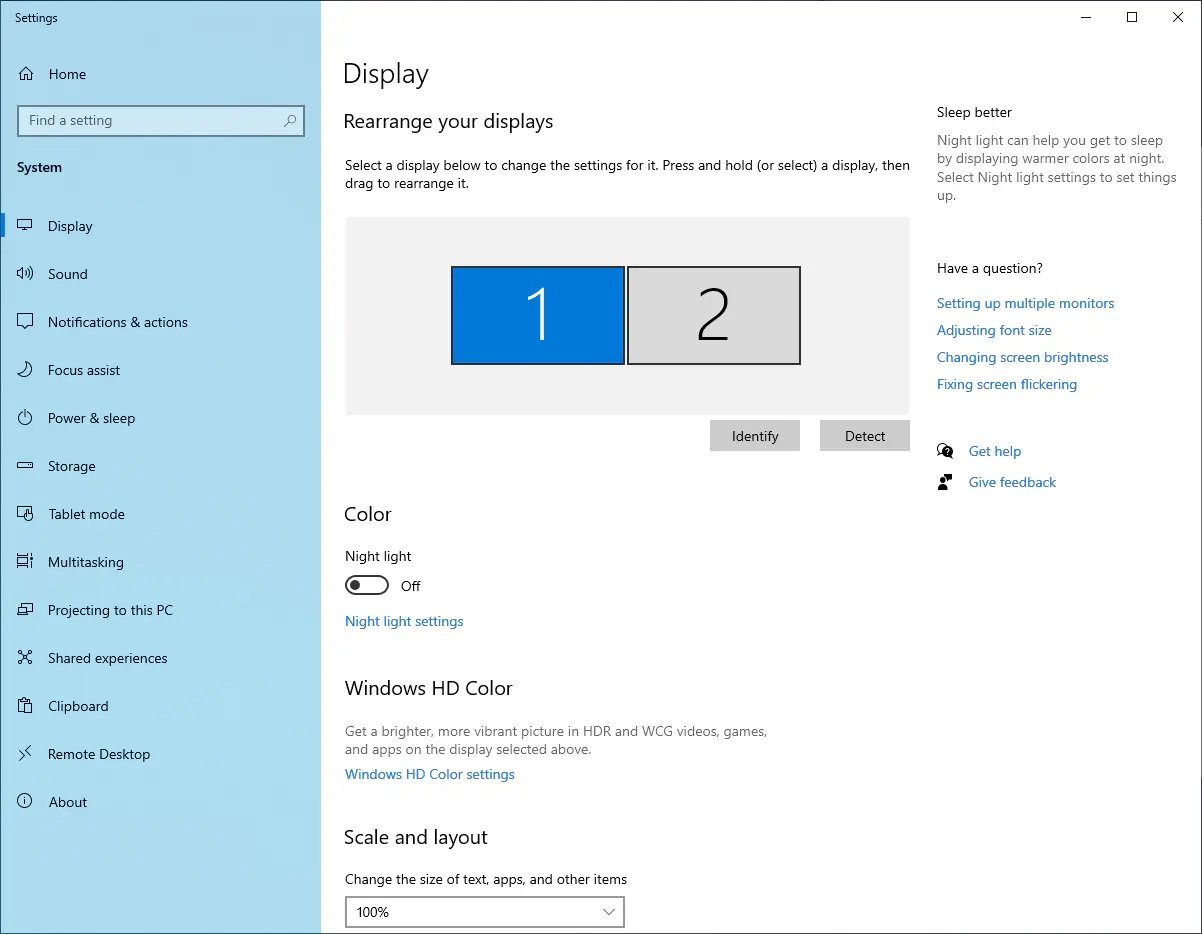Open Multitasking settings
This screenshot has width=1202, height=934.
[x=86, y=562]
